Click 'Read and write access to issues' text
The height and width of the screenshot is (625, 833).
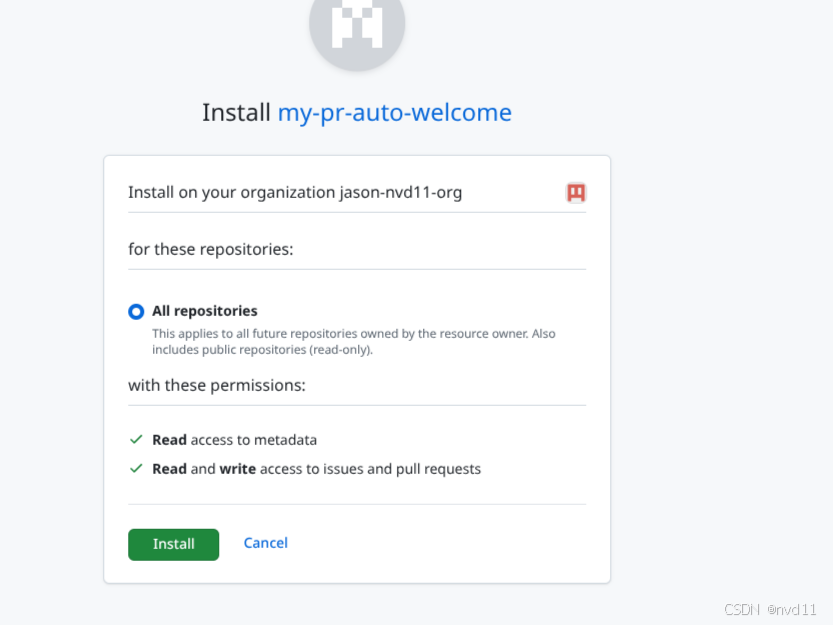[316, 469]
